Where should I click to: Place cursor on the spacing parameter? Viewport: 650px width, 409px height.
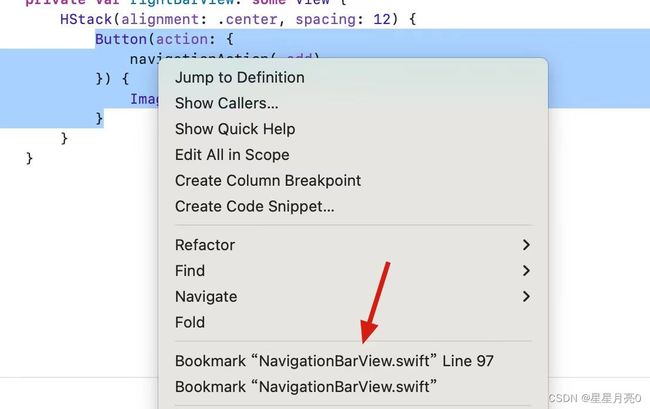pyautogui.click(x=325, y=19)
